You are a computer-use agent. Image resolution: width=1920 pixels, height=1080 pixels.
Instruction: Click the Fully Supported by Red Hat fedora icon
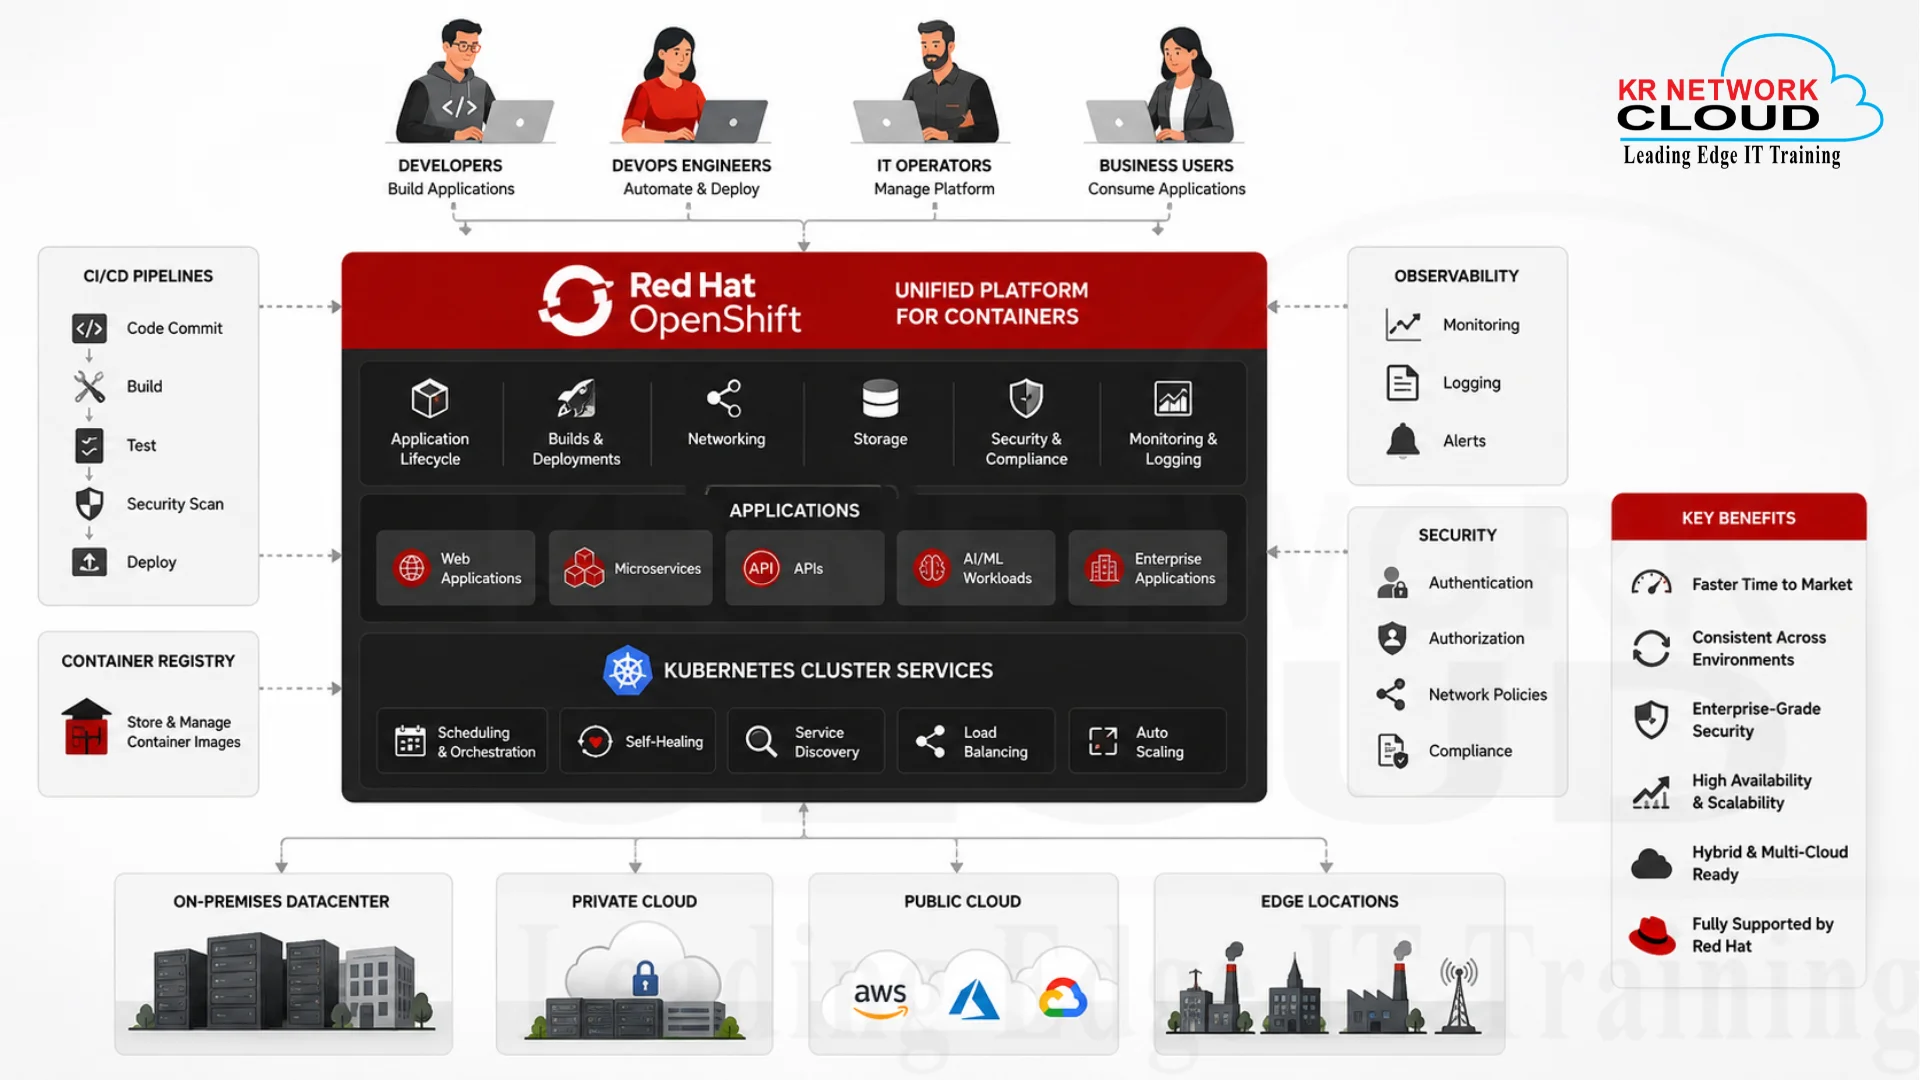pyautogui.click(x=1652, y=935)
